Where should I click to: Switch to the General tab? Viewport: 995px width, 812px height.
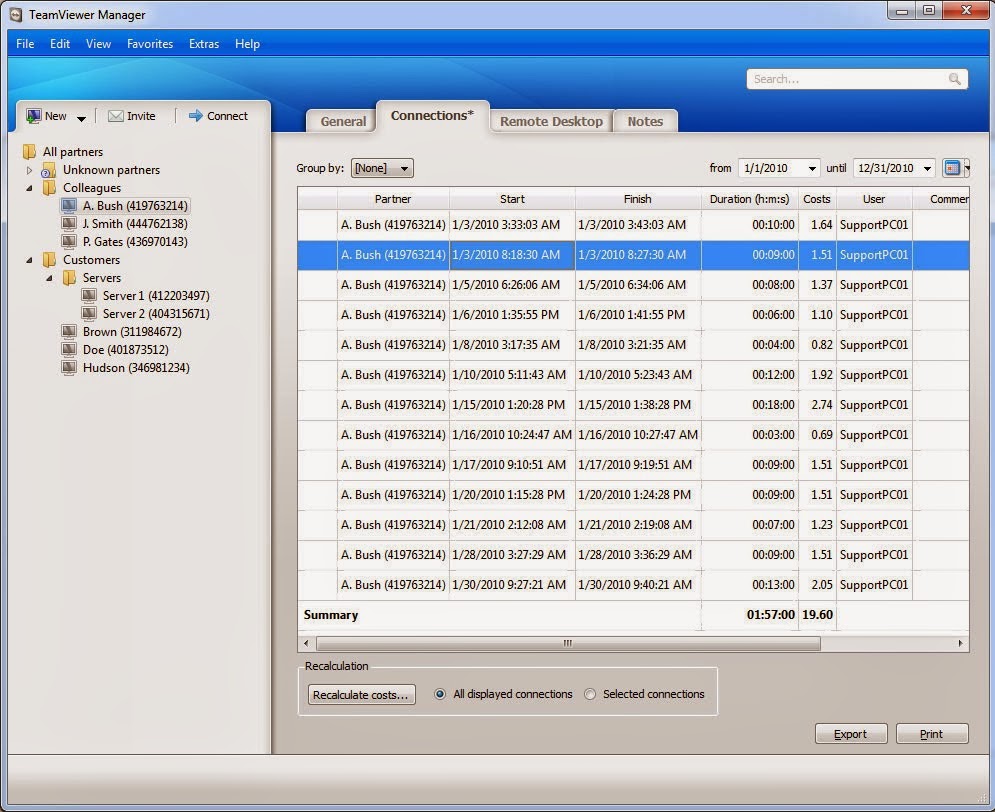pos(343,121)
